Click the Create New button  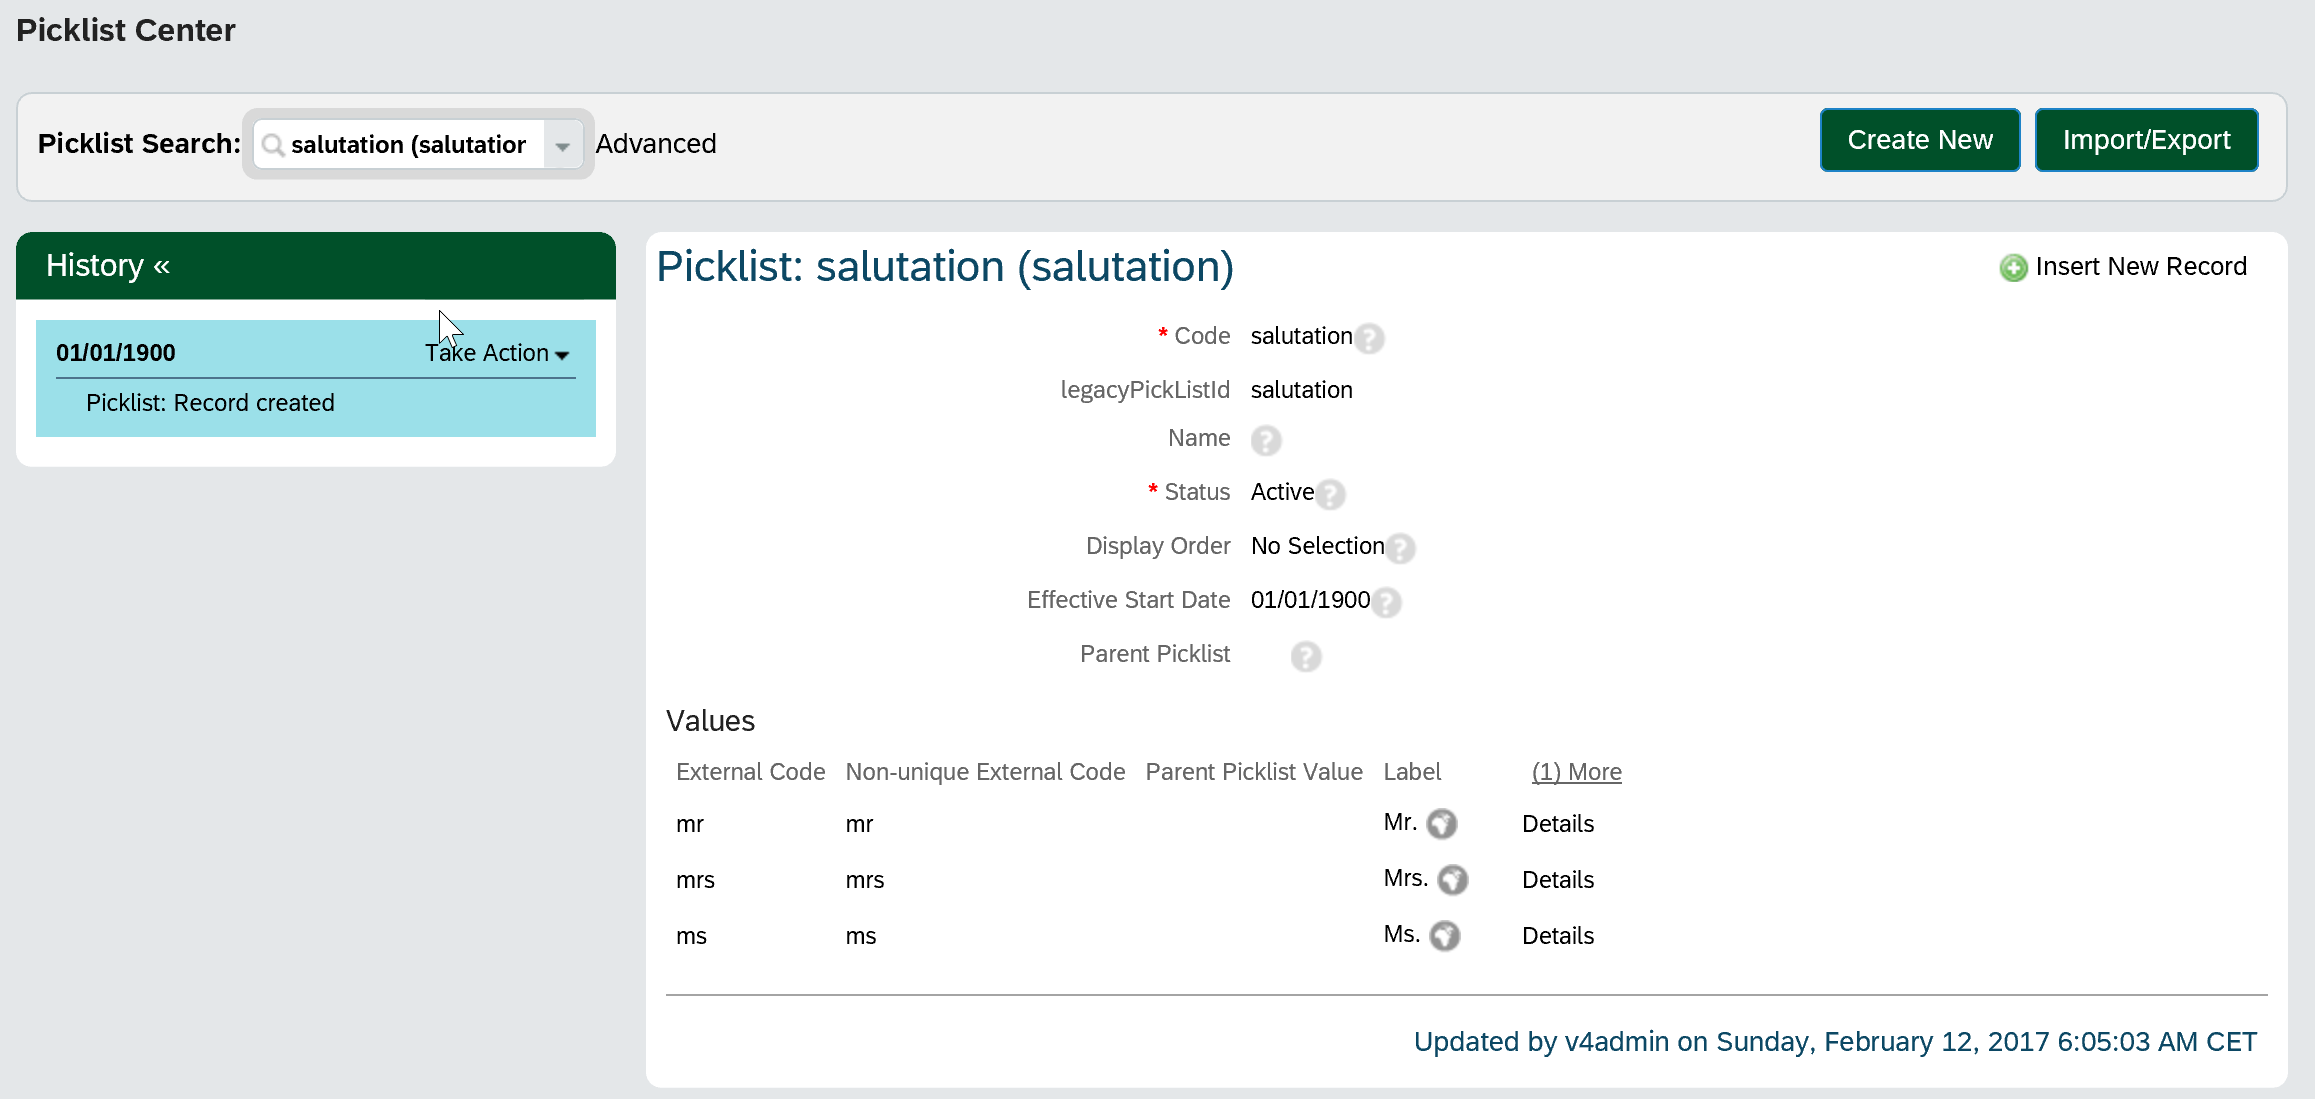click(1919, 140)
